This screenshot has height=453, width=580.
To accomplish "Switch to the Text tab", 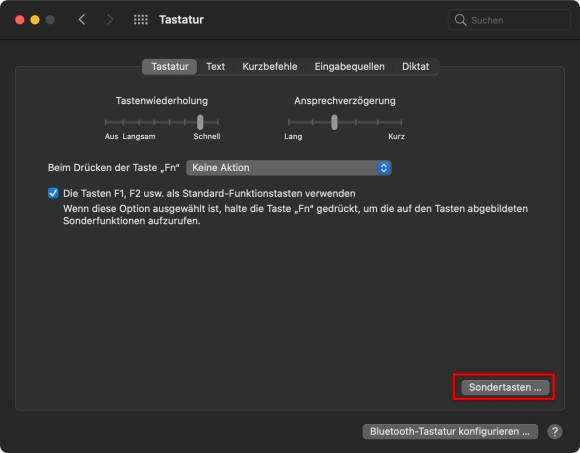I will (215, 67).
